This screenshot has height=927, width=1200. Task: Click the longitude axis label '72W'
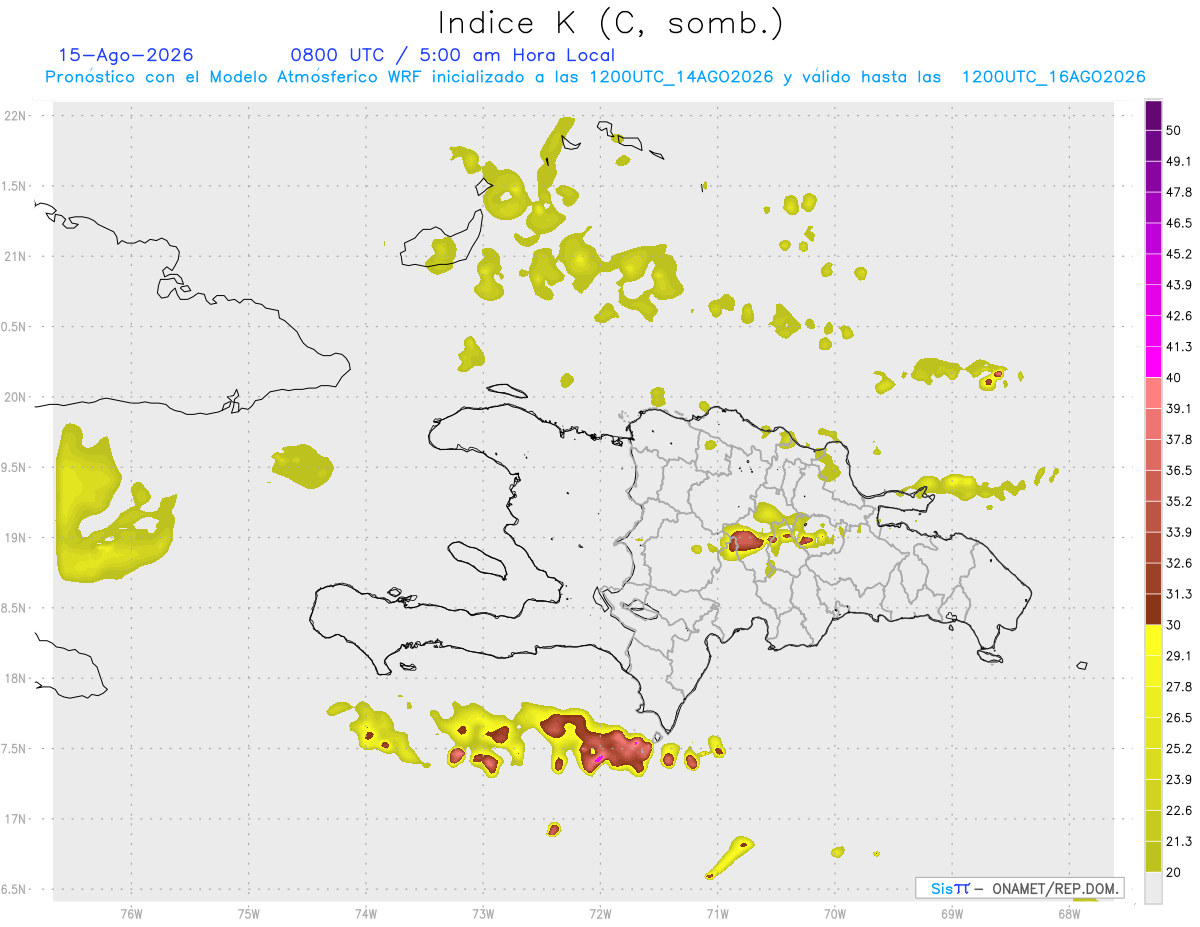pos(600,913)
